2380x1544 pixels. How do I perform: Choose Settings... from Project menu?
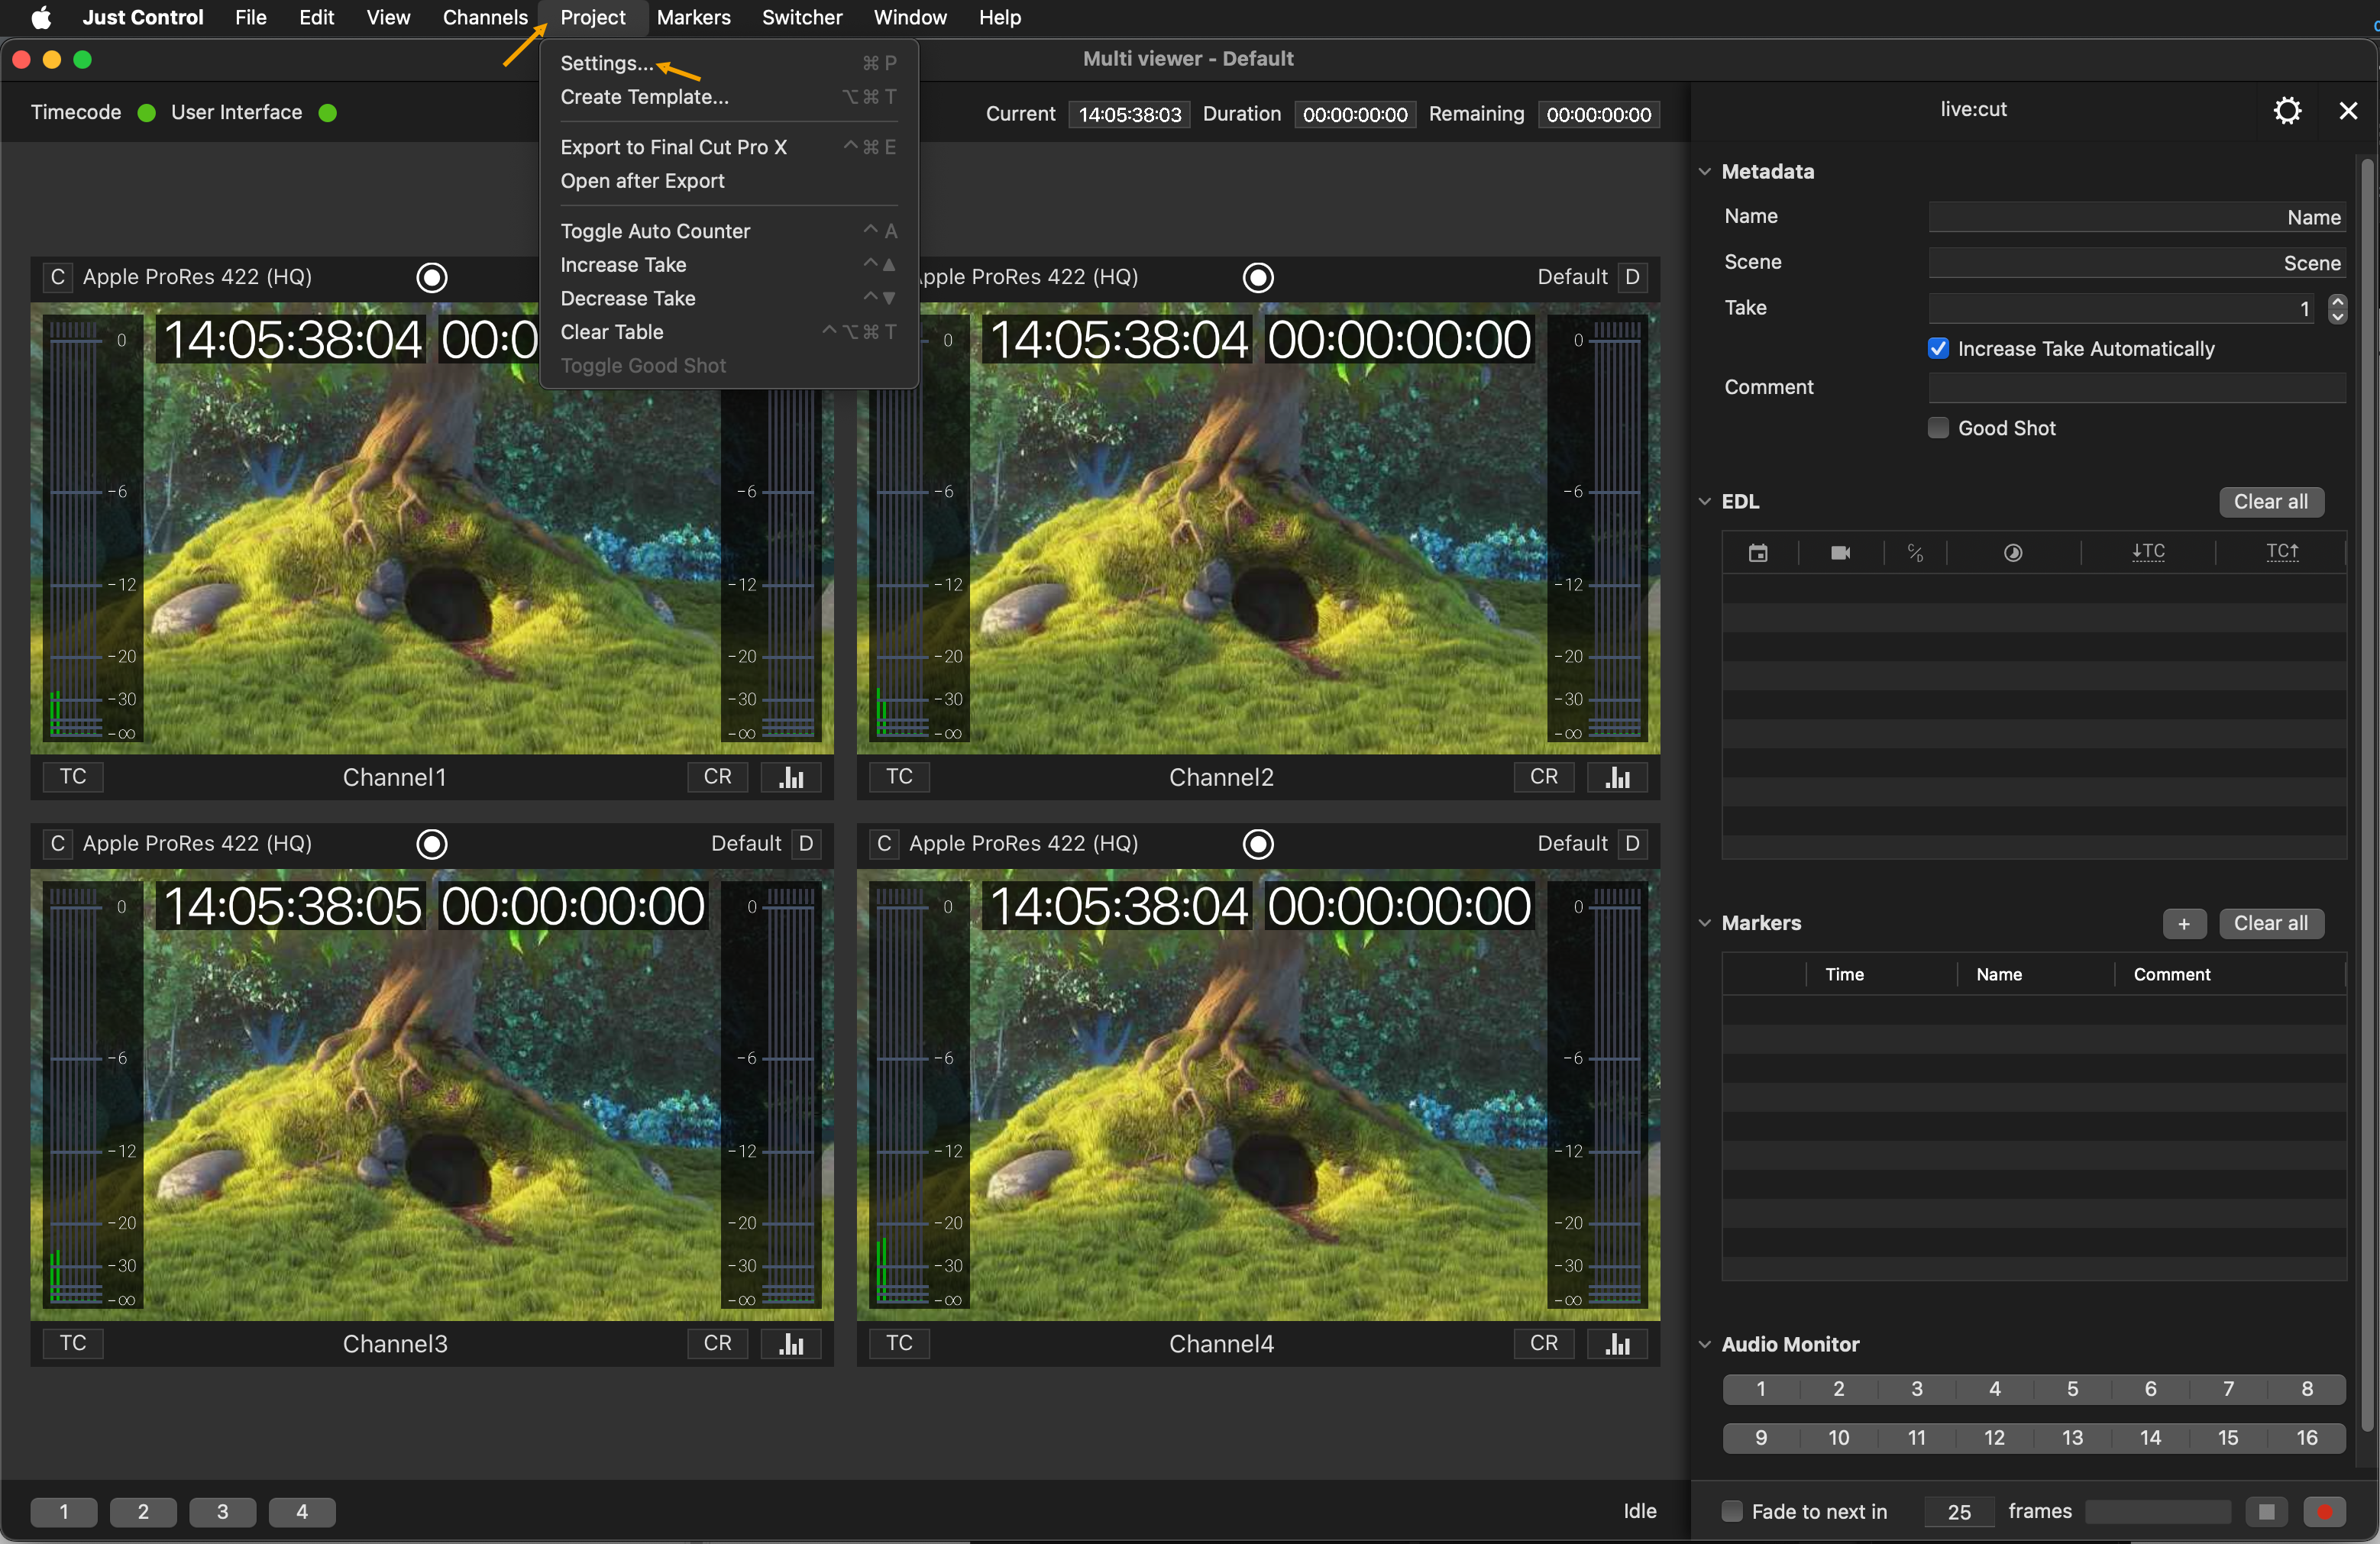point(728,63)
